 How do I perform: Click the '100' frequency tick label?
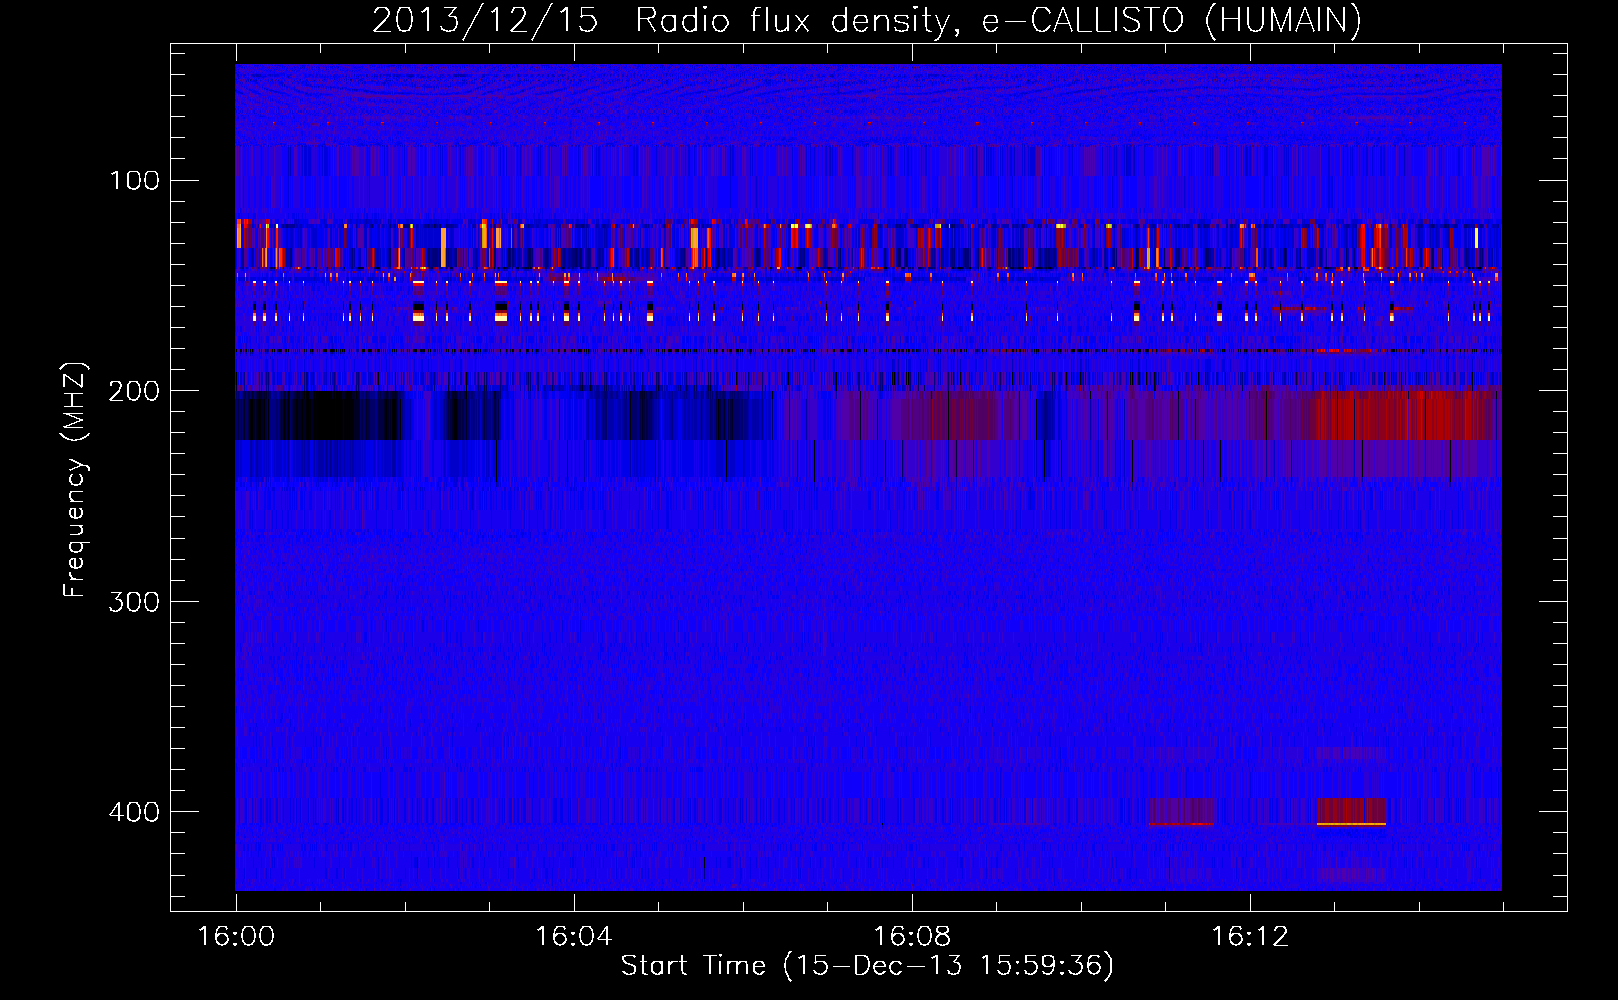tap(135, 181)
